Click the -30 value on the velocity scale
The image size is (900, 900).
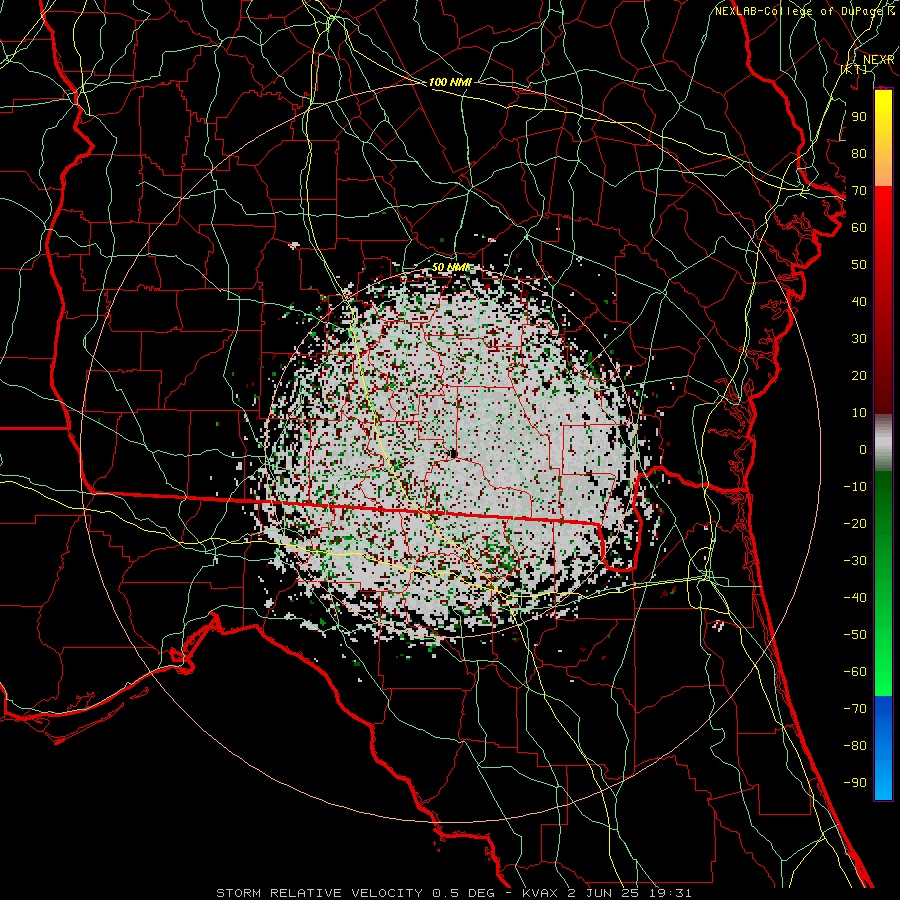tap(855, 561)
